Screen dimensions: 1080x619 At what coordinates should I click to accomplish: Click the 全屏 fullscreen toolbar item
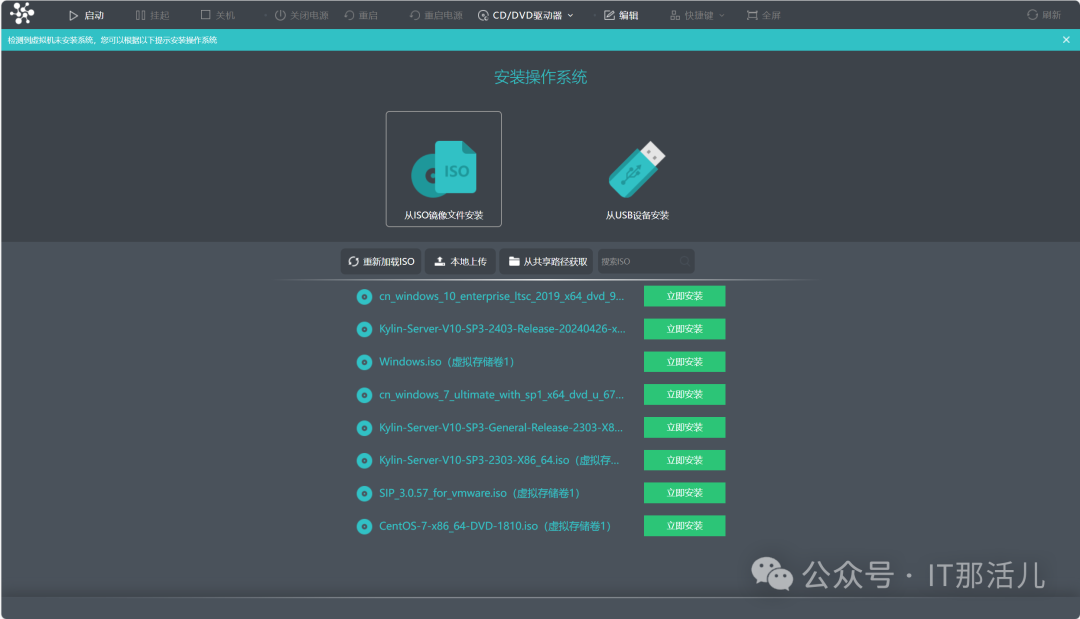(764, 15)
